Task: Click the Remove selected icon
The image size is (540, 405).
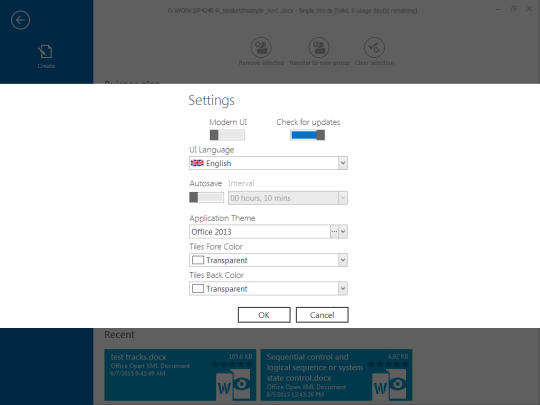Action: [261, 48]
